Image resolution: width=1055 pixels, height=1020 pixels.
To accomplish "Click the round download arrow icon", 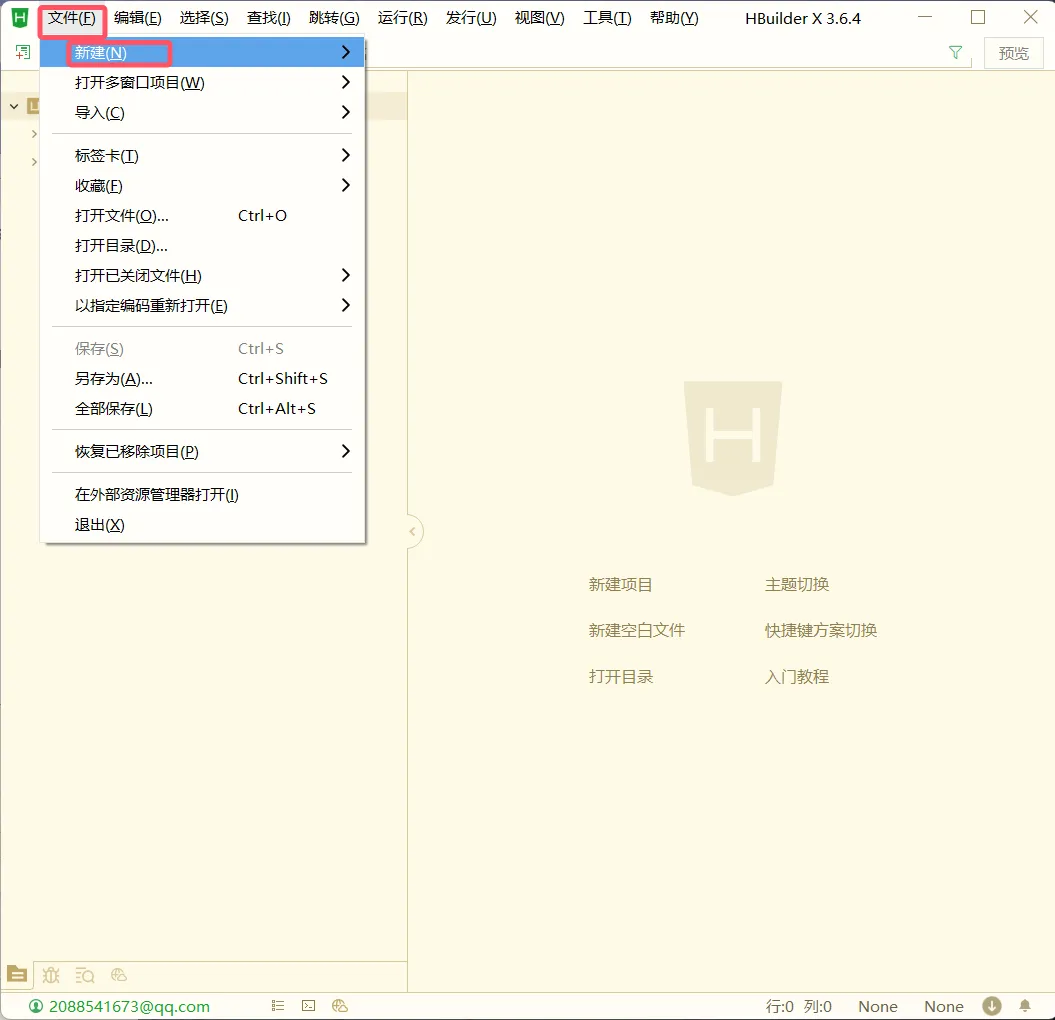I will (992, 1006).
